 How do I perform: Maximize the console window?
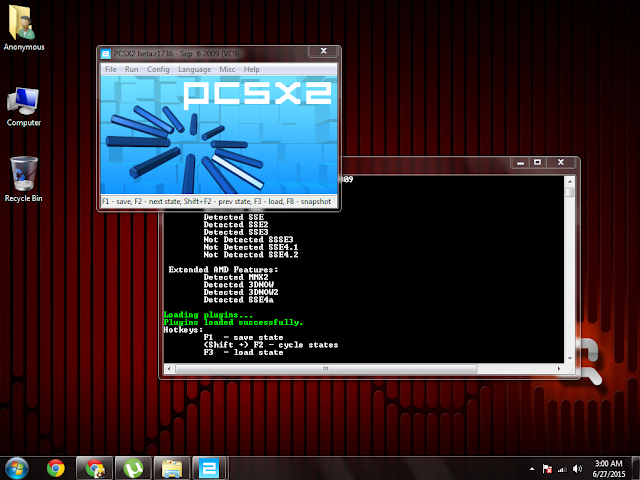[537, 162]
